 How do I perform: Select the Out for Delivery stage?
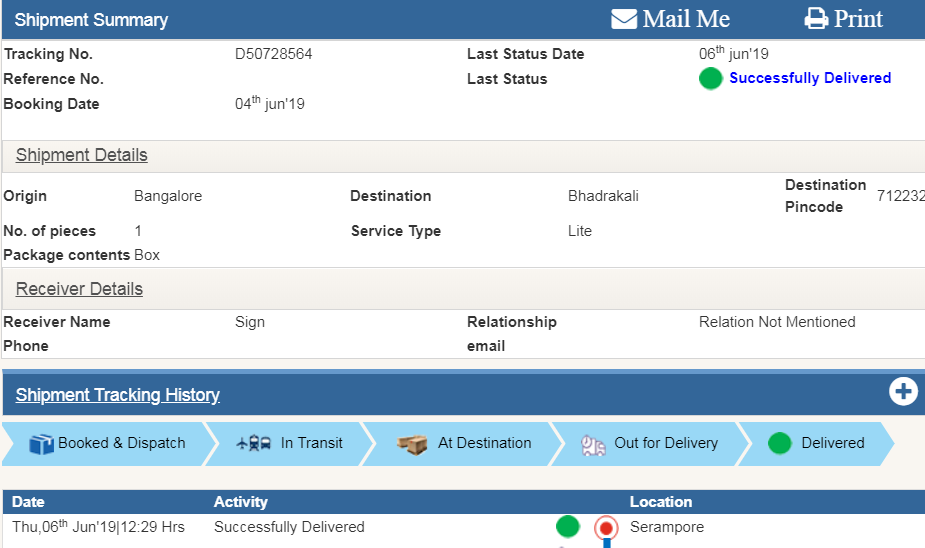pyautogui.click(x=666, y=443)
